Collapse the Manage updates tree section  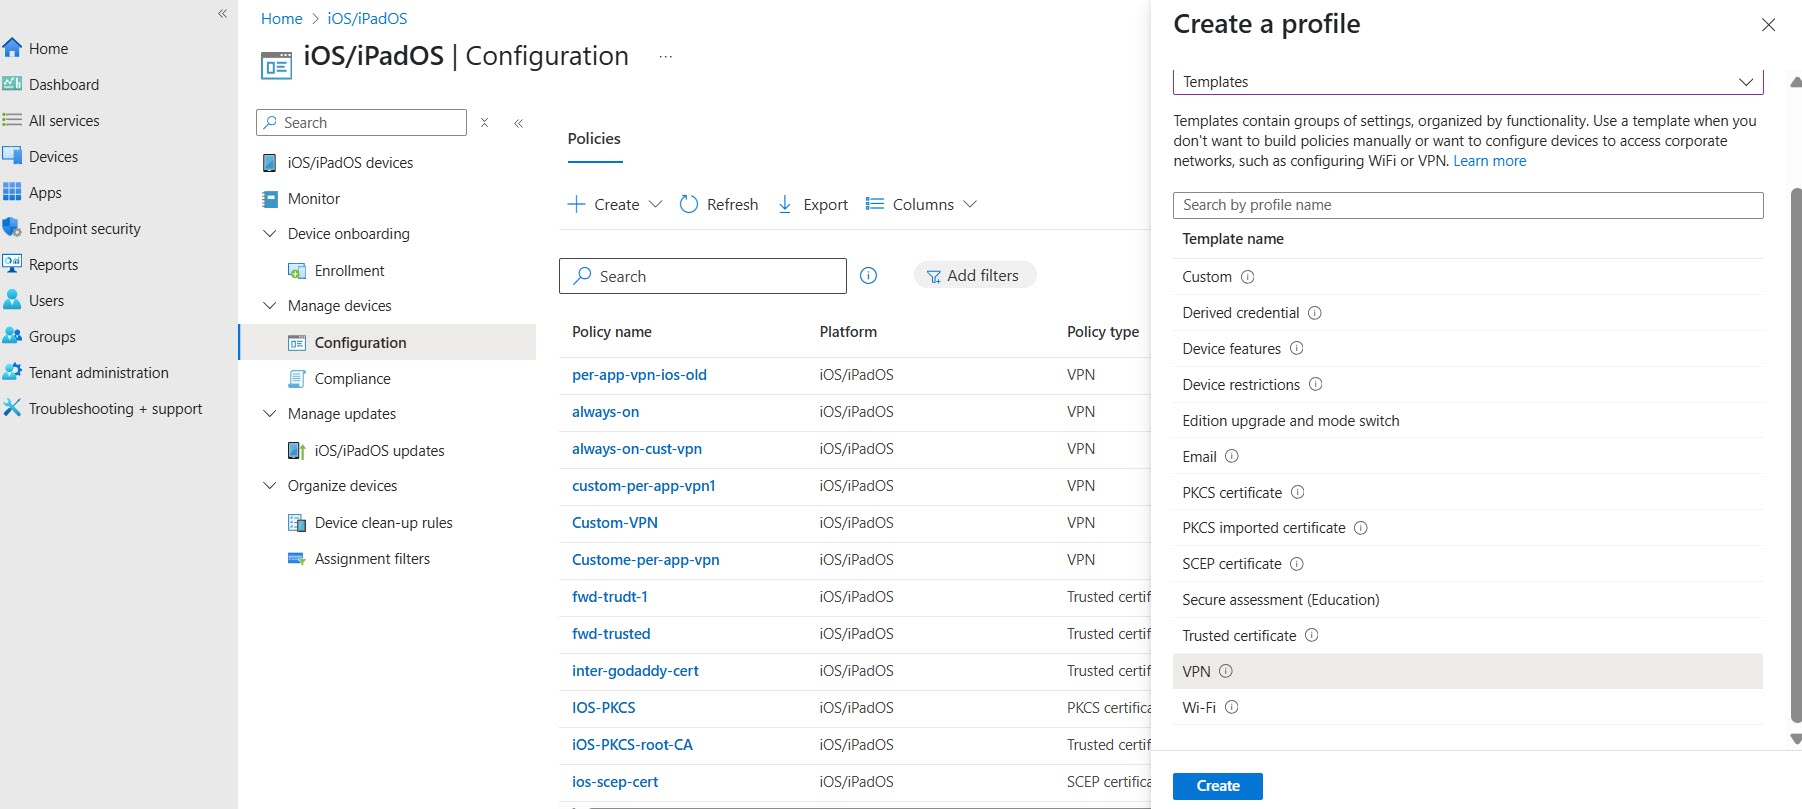coord(269,414)
